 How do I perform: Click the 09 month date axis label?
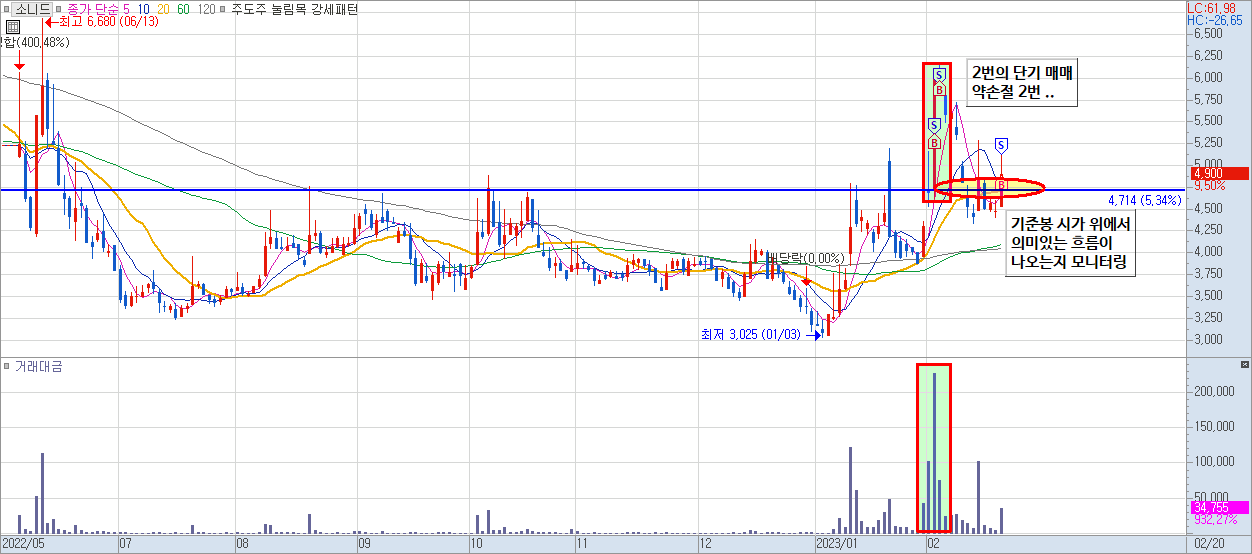point(364,545)
